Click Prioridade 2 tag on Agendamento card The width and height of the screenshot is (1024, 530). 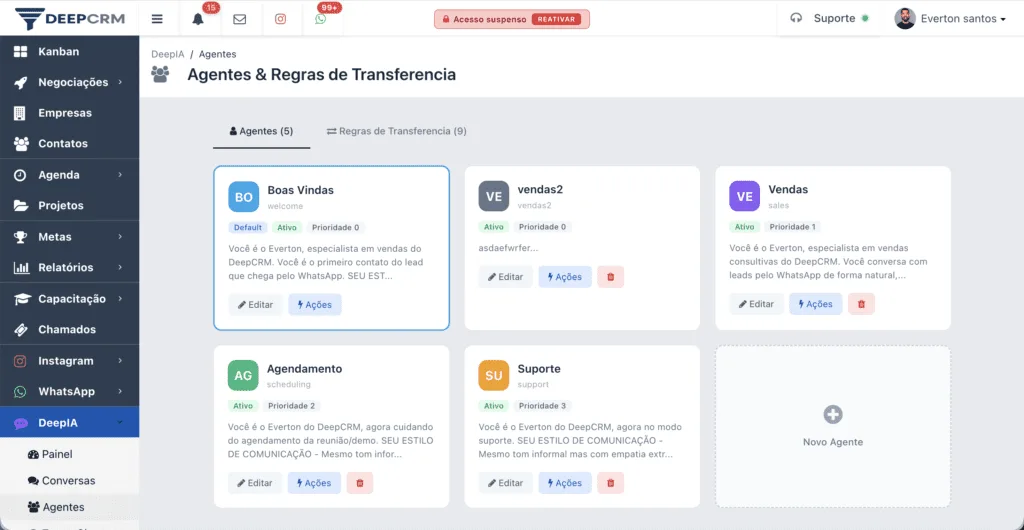click(291, 406)
